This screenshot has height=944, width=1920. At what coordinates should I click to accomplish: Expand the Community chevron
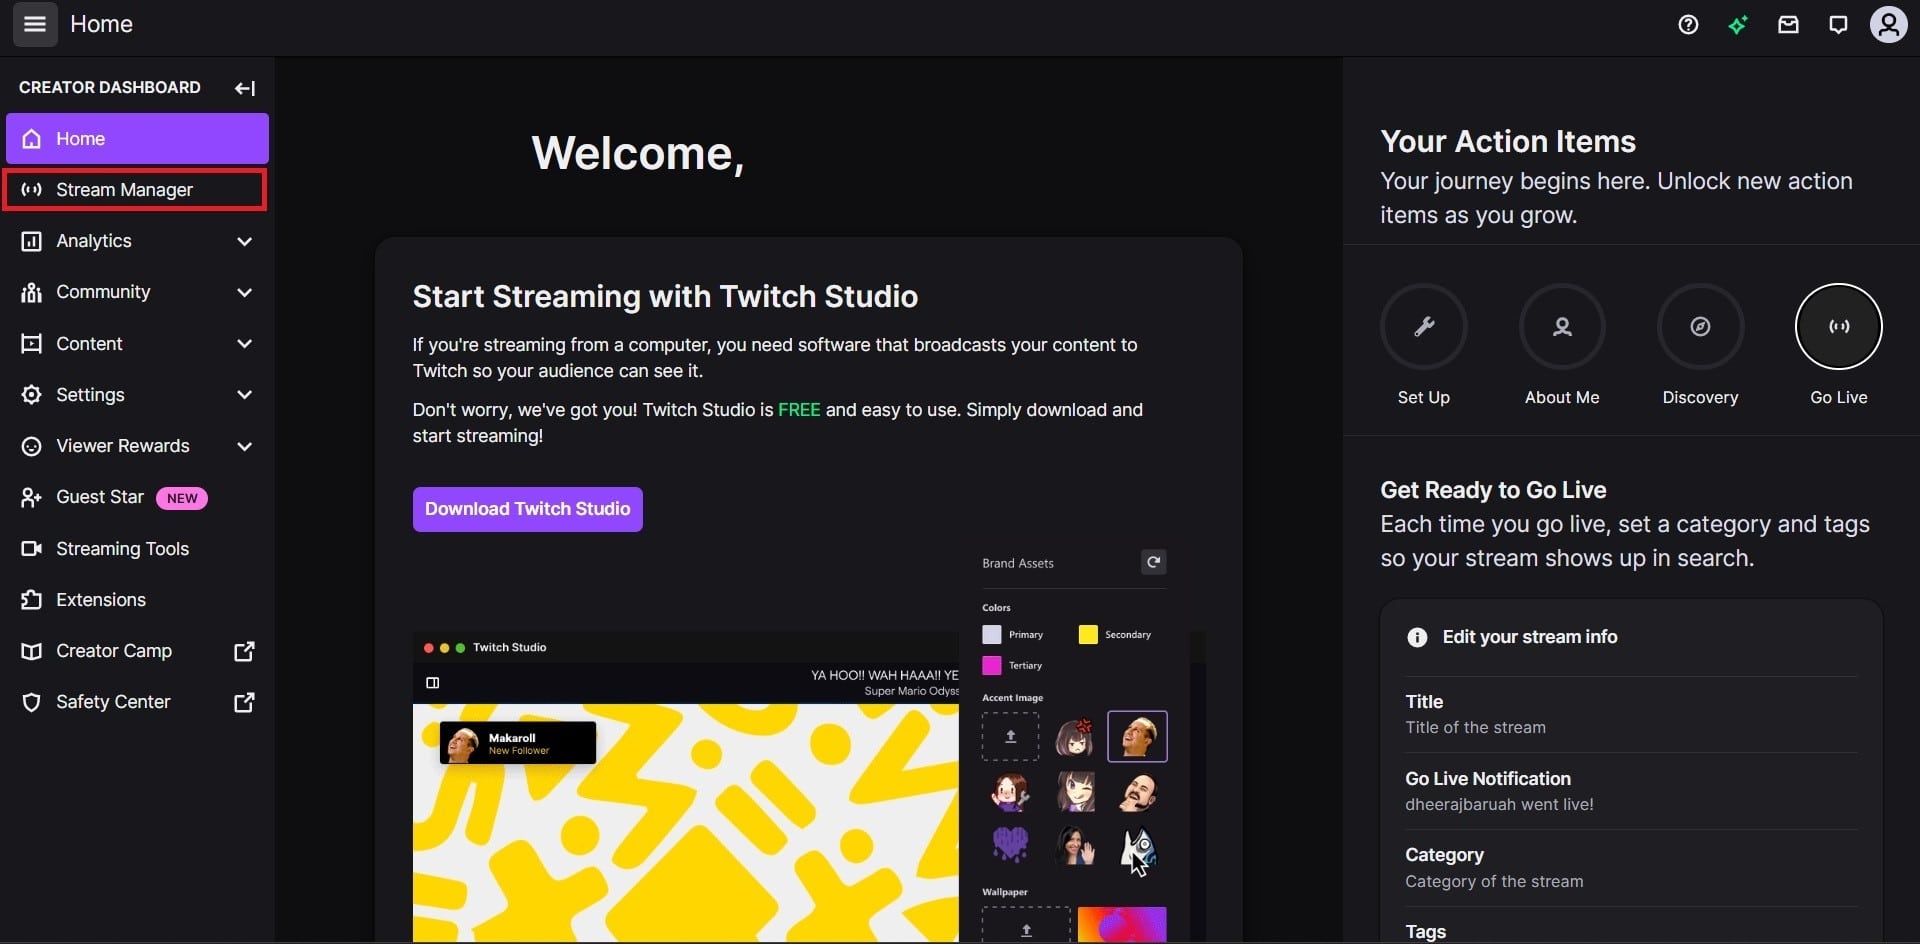(245, 292)
